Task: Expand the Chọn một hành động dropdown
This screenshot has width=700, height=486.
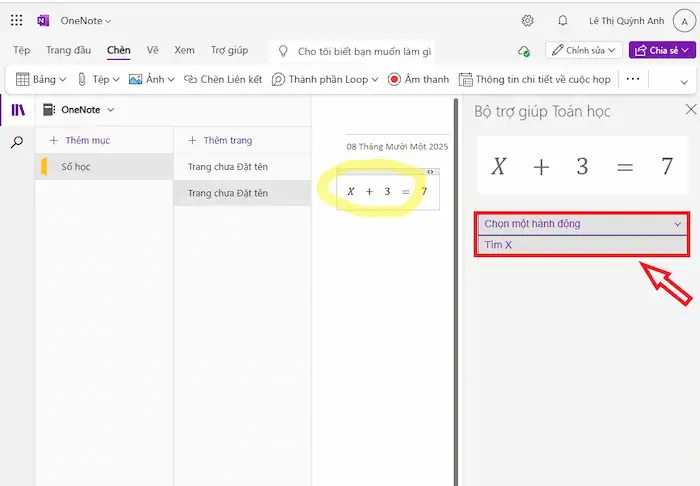Action: tap(581, 224)
